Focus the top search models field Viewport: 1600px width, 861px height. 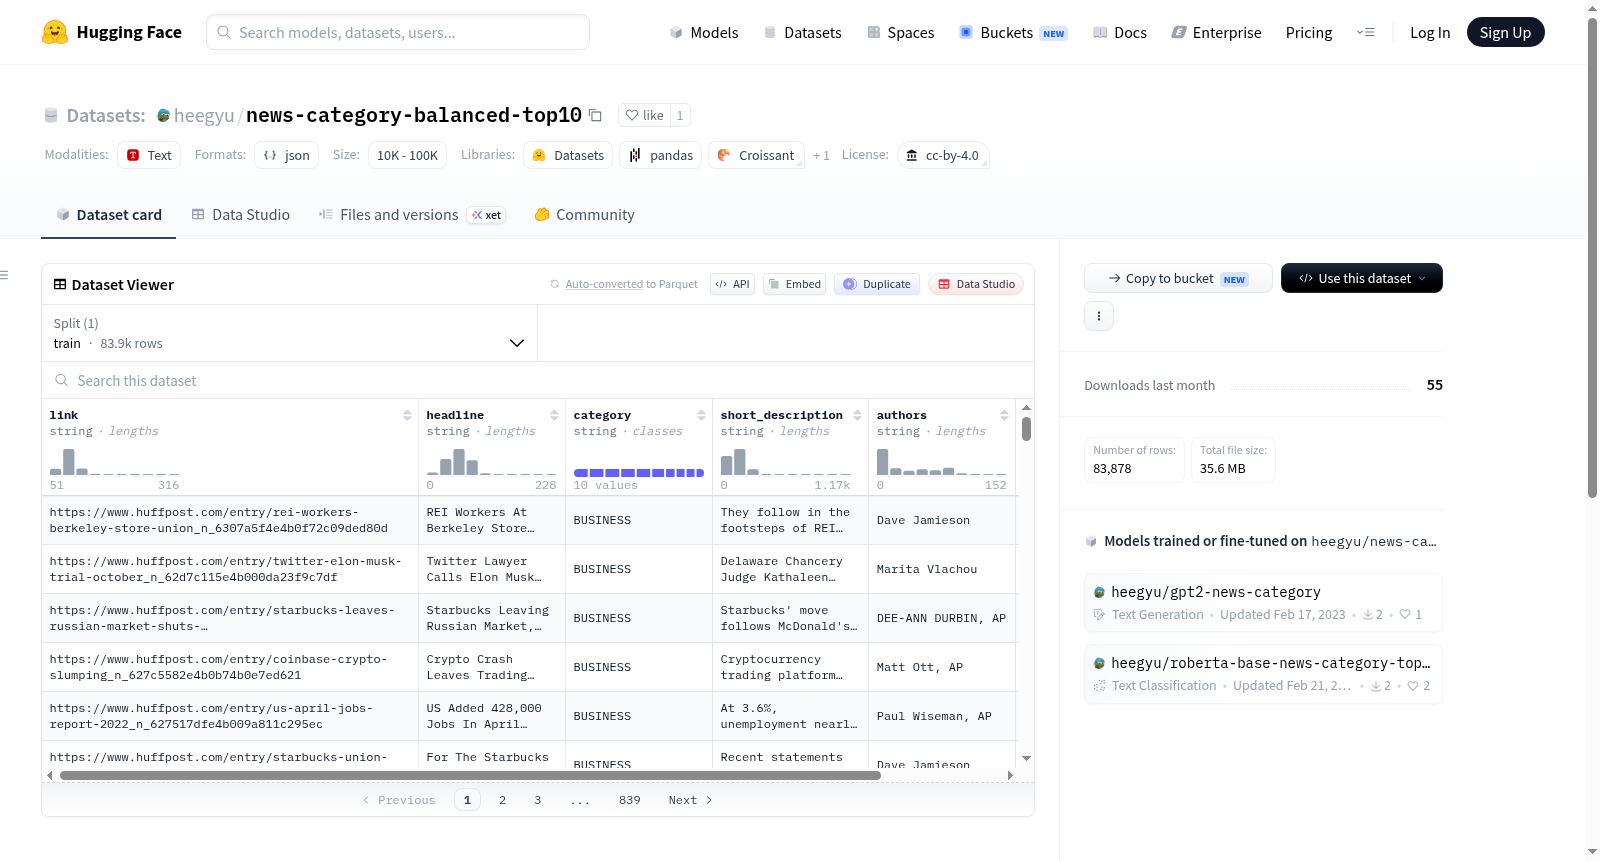point(398,32)
